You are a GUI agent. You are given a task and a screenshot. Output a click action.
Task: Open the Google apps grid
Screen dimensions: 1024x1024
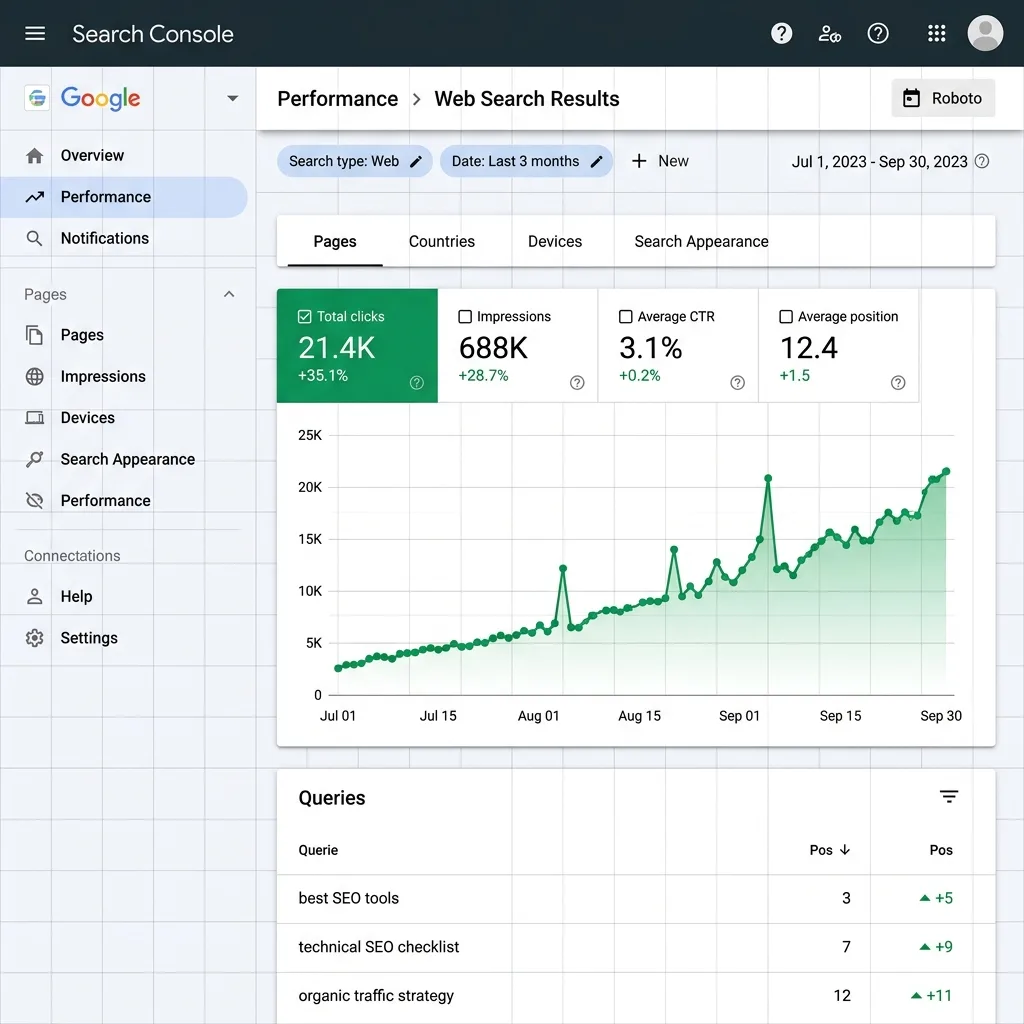pyautogui.click(x=936, y=33)
